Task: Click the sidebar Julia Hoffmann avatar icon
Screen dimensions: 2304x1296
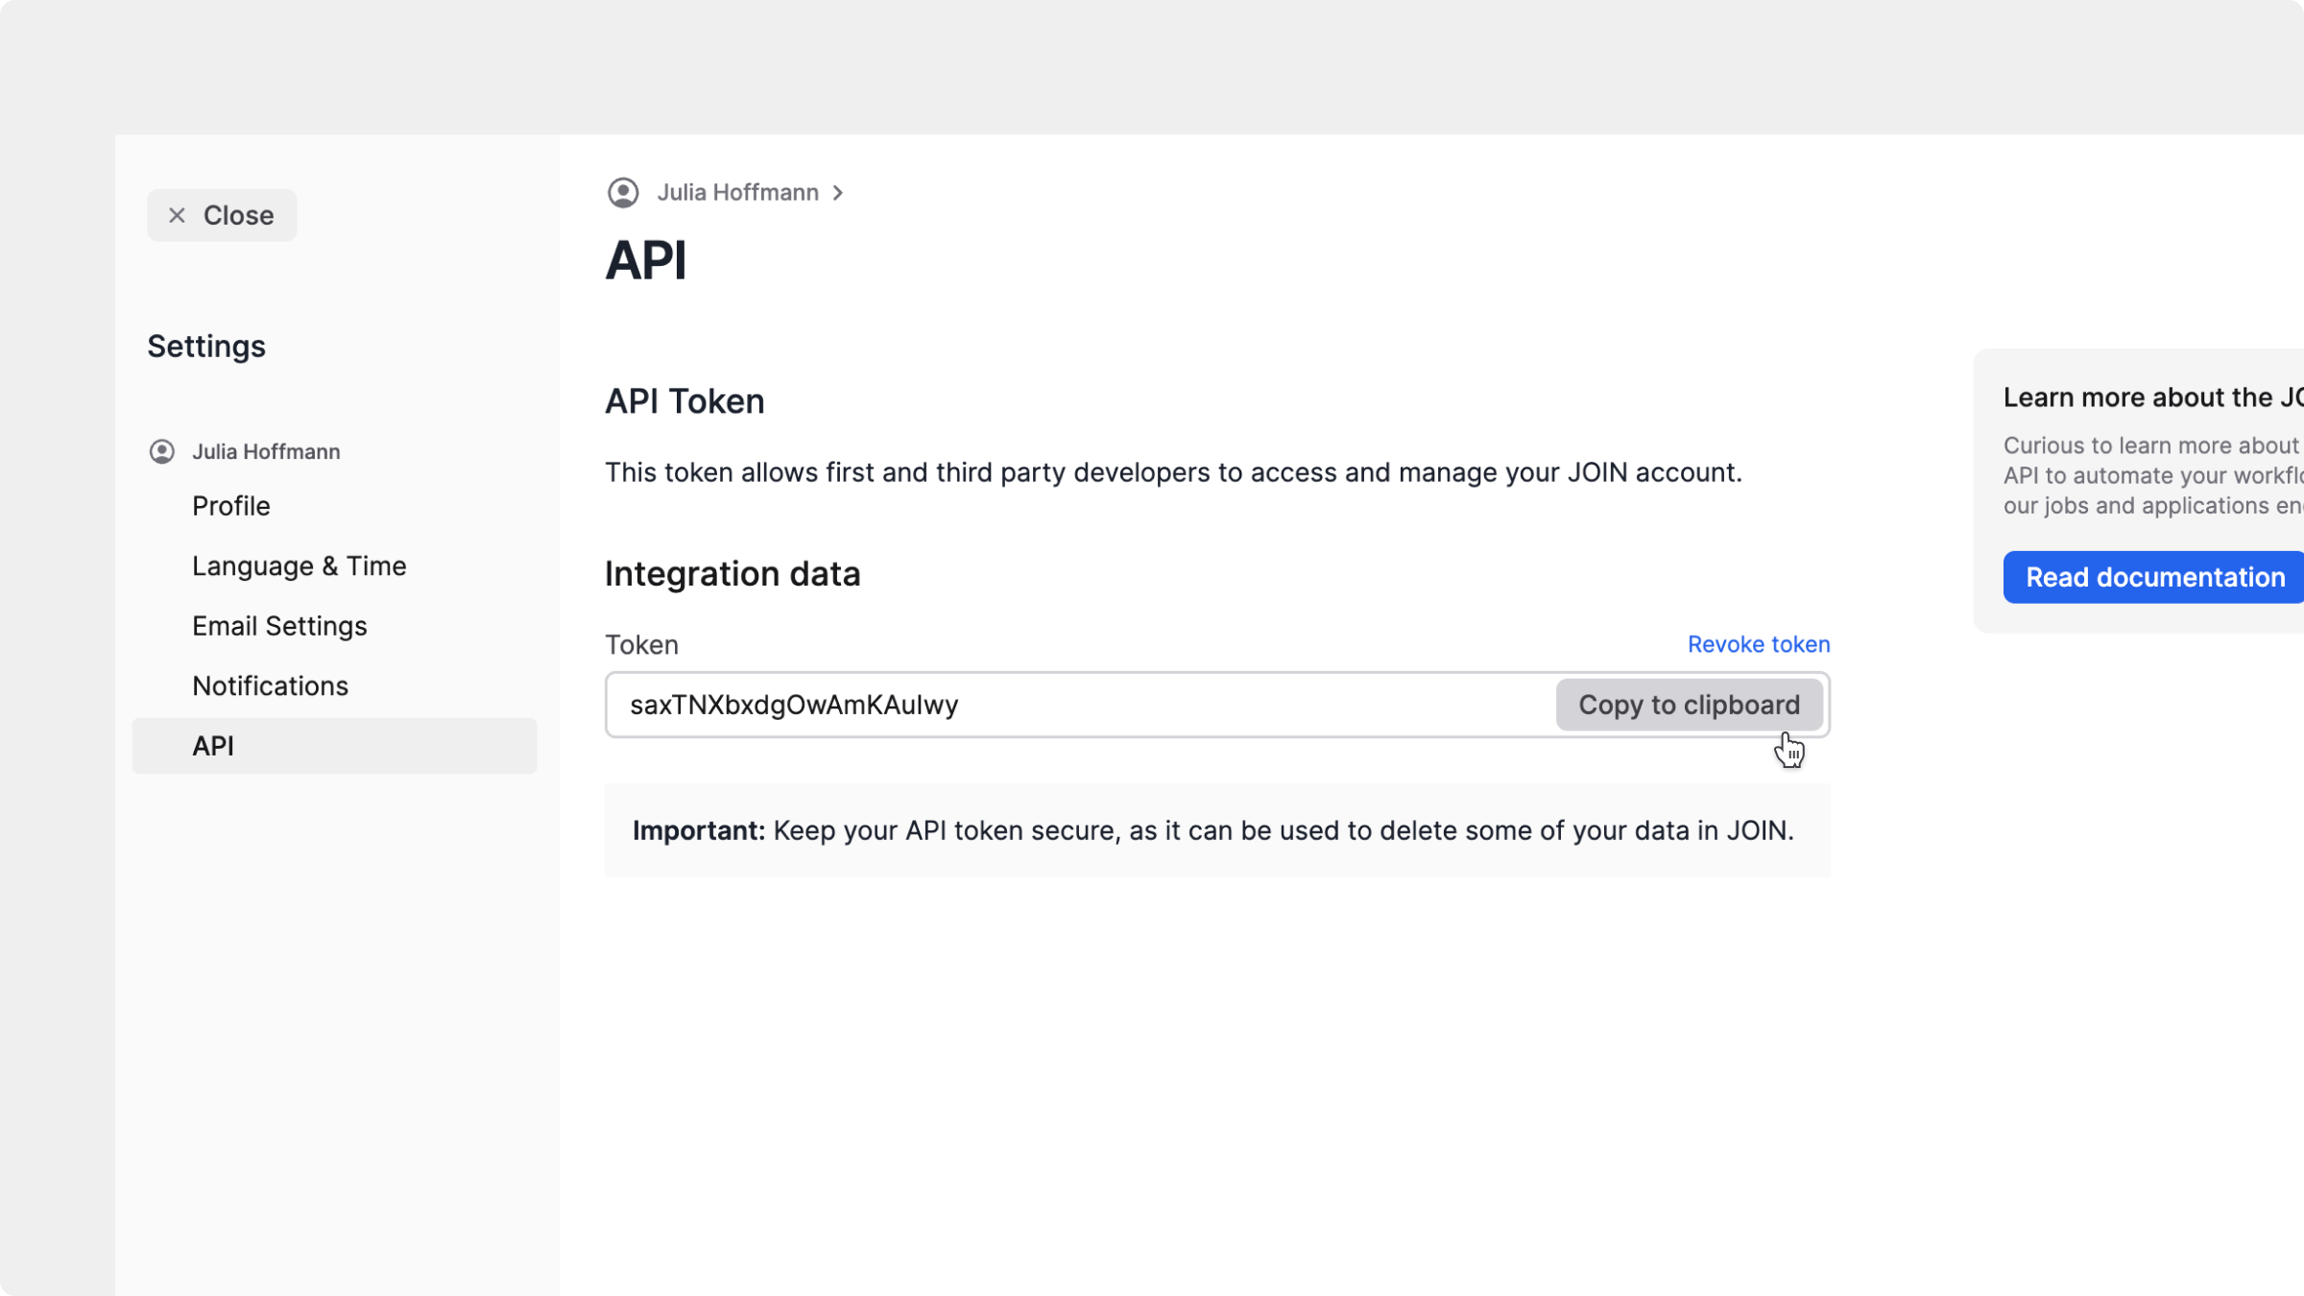Action: tap(162, 452)
